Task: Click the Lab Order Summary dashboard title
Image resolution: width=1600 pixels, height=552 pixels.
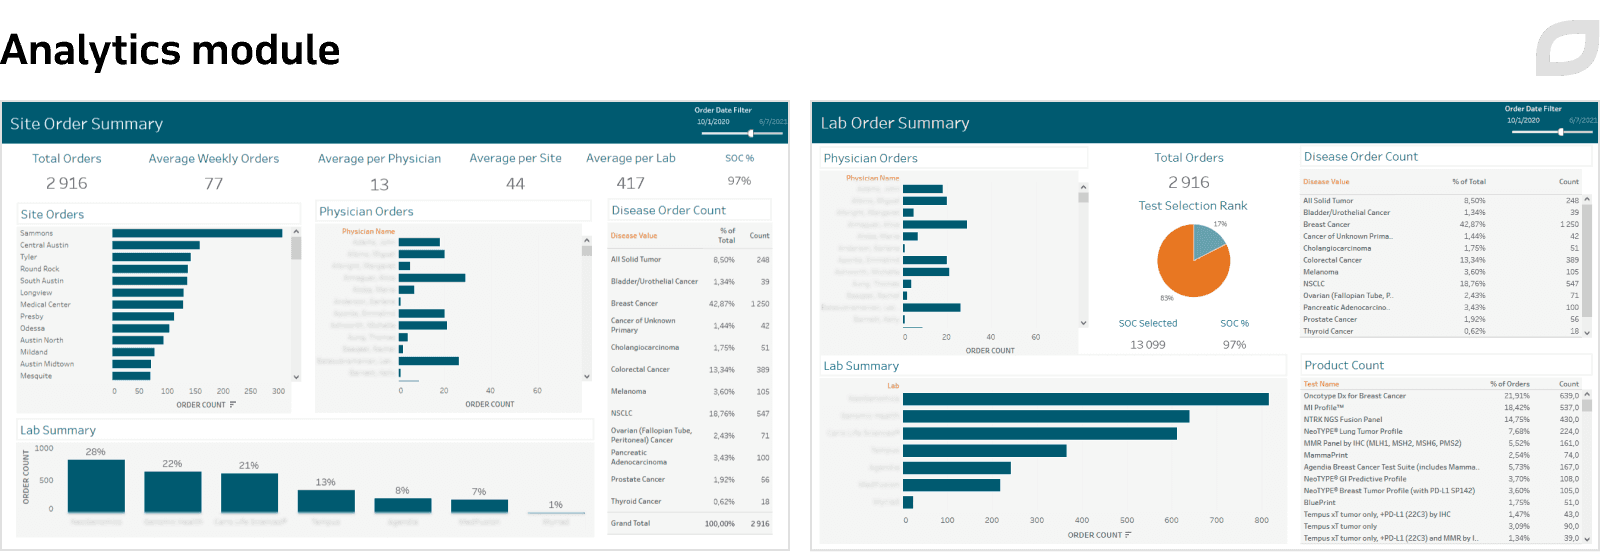Action: pos(895,123)
